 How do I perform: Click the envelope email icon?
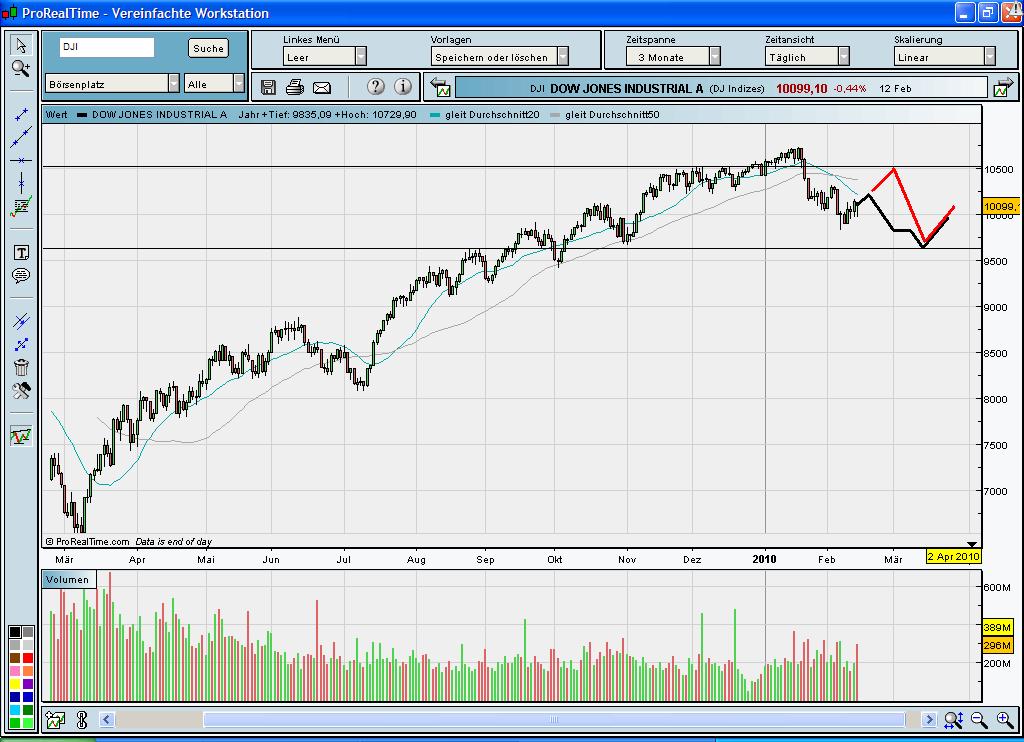coord(322,88)
